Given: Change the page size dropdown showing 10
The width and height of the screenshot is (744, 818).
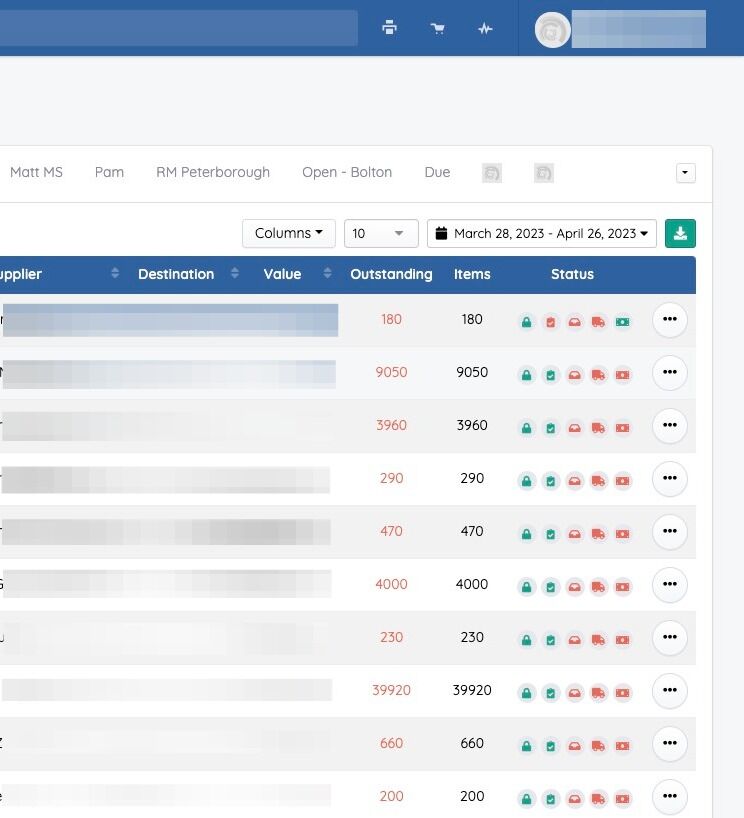Looking at the screenshot, I should pos(381,233).
